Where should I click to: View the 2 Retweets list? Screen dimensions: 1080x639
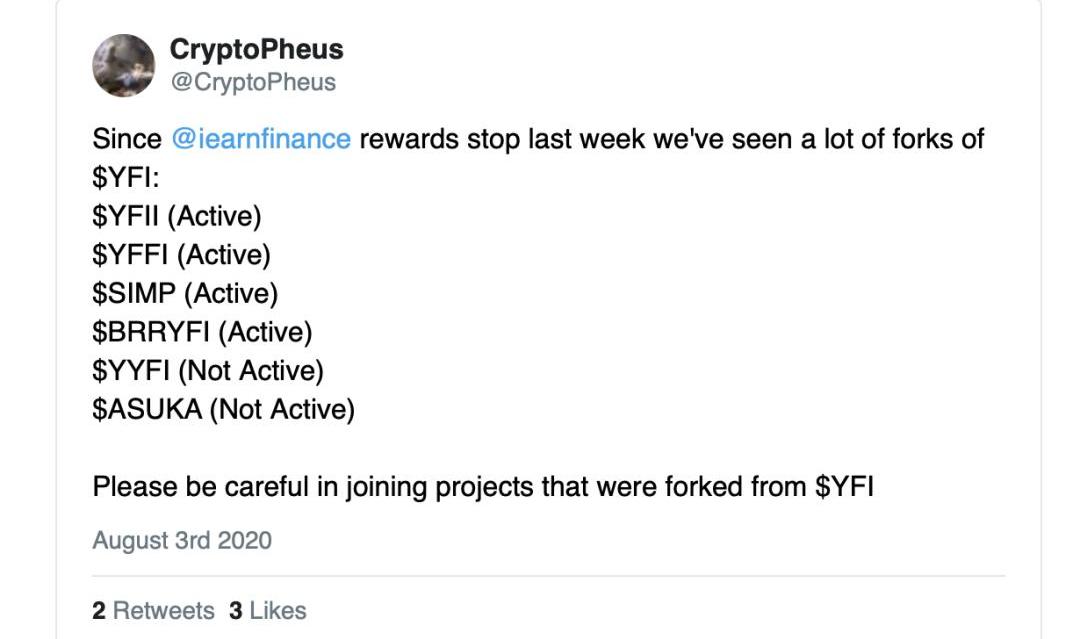[153, 610]
